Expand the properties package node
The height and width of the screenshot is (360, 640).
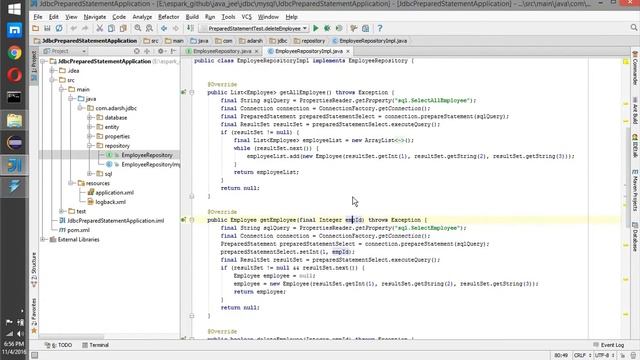point(89,136)
